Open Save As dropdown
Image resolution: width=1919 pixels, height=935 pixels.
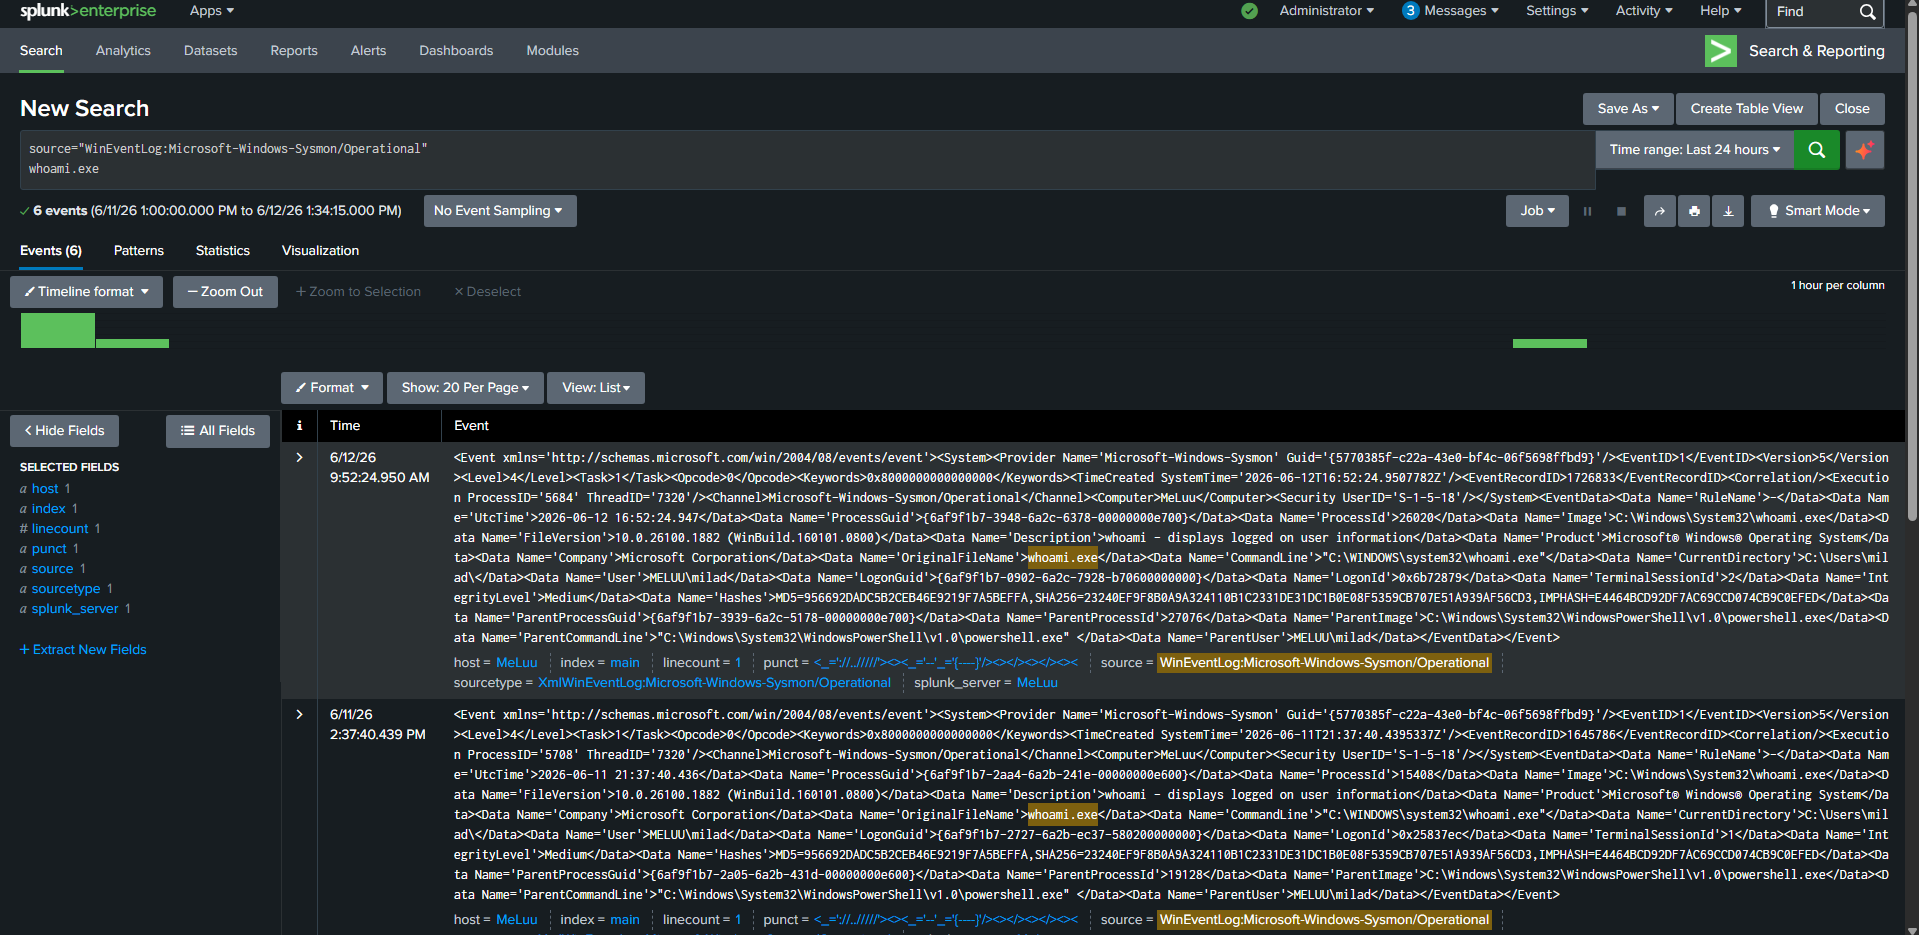click(x=1627, y=109)
